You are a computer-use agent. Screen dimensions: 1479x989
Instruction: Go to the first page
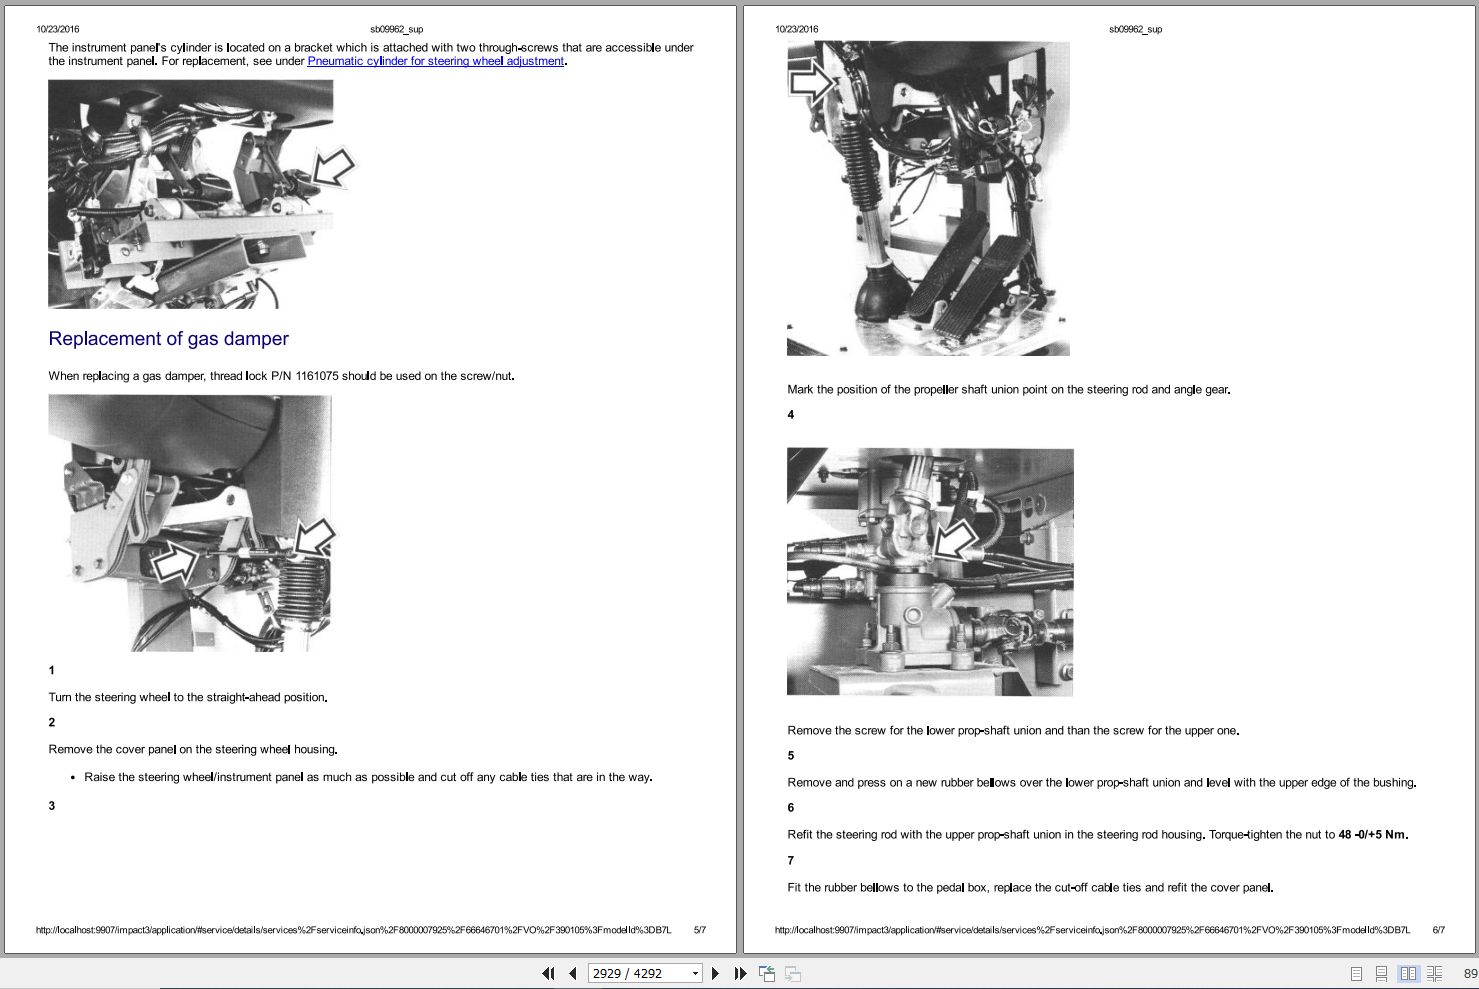click(547, 973)
